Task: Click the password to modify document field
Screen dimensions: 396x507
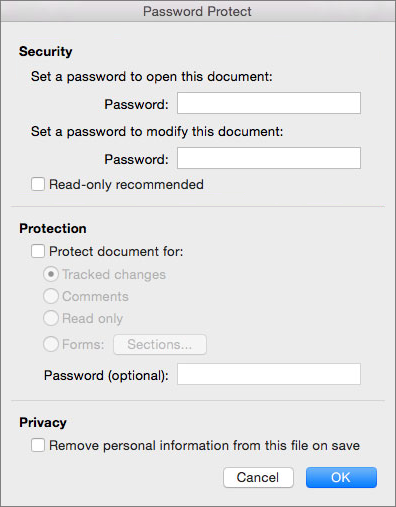Action: pyautogui.click(x=269, y=158)
